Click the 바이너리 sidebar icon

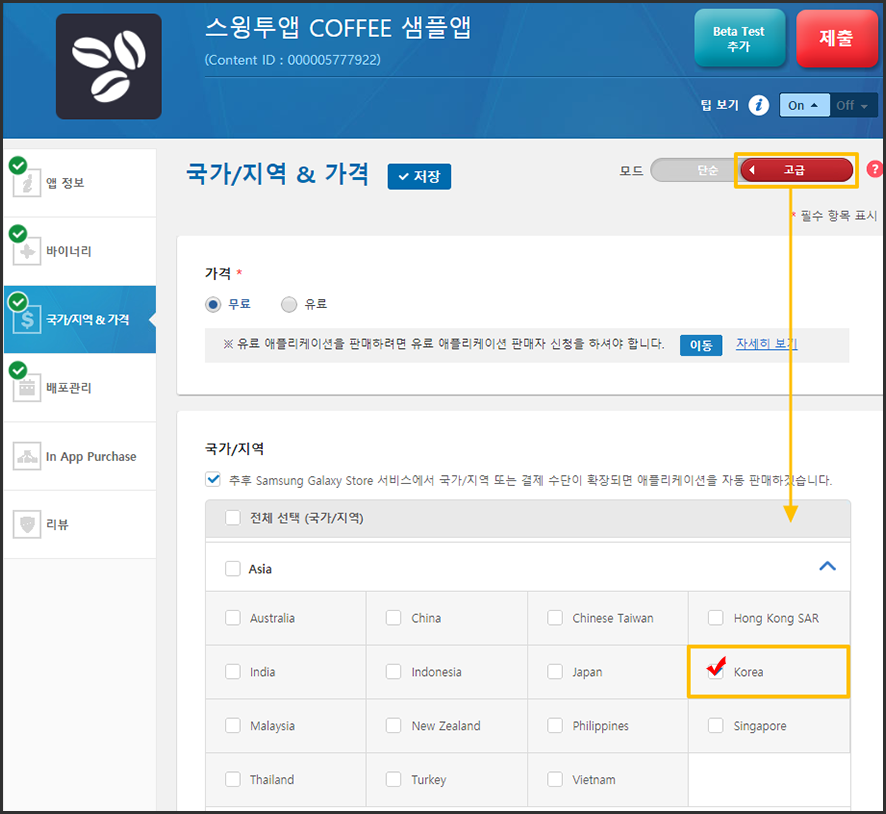coord(27,251)
